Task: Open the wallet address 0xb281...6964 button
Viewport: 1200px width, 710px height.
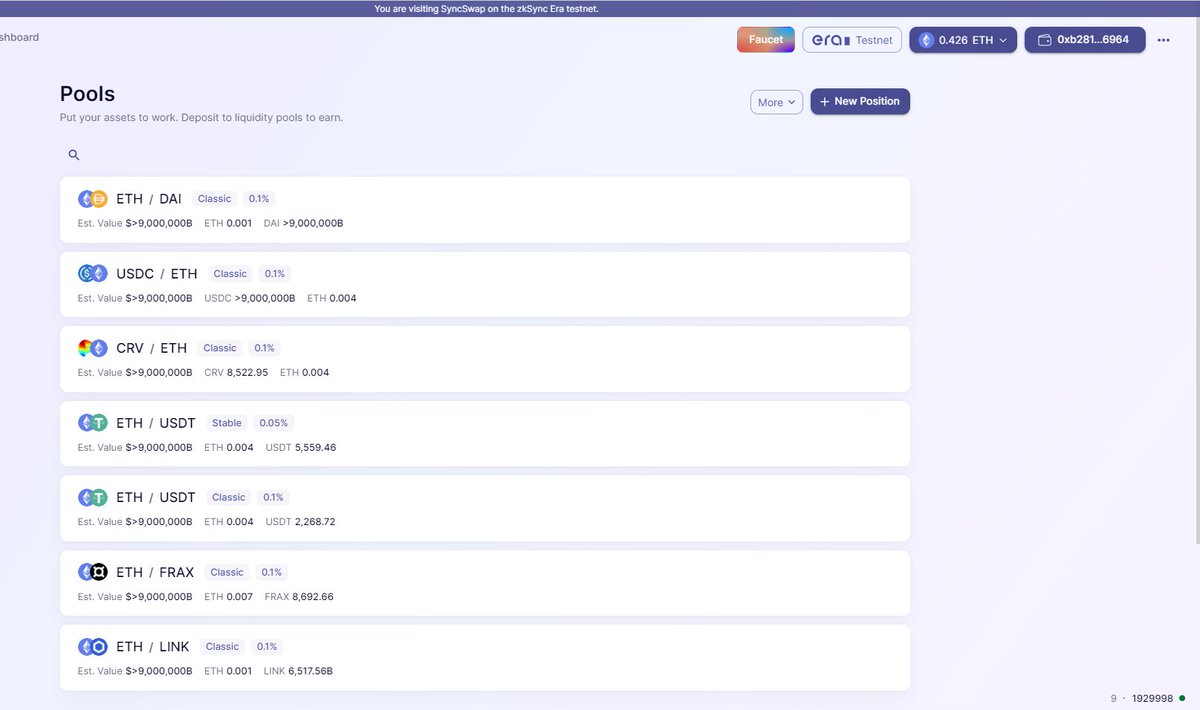Action: coord(1085,40)
